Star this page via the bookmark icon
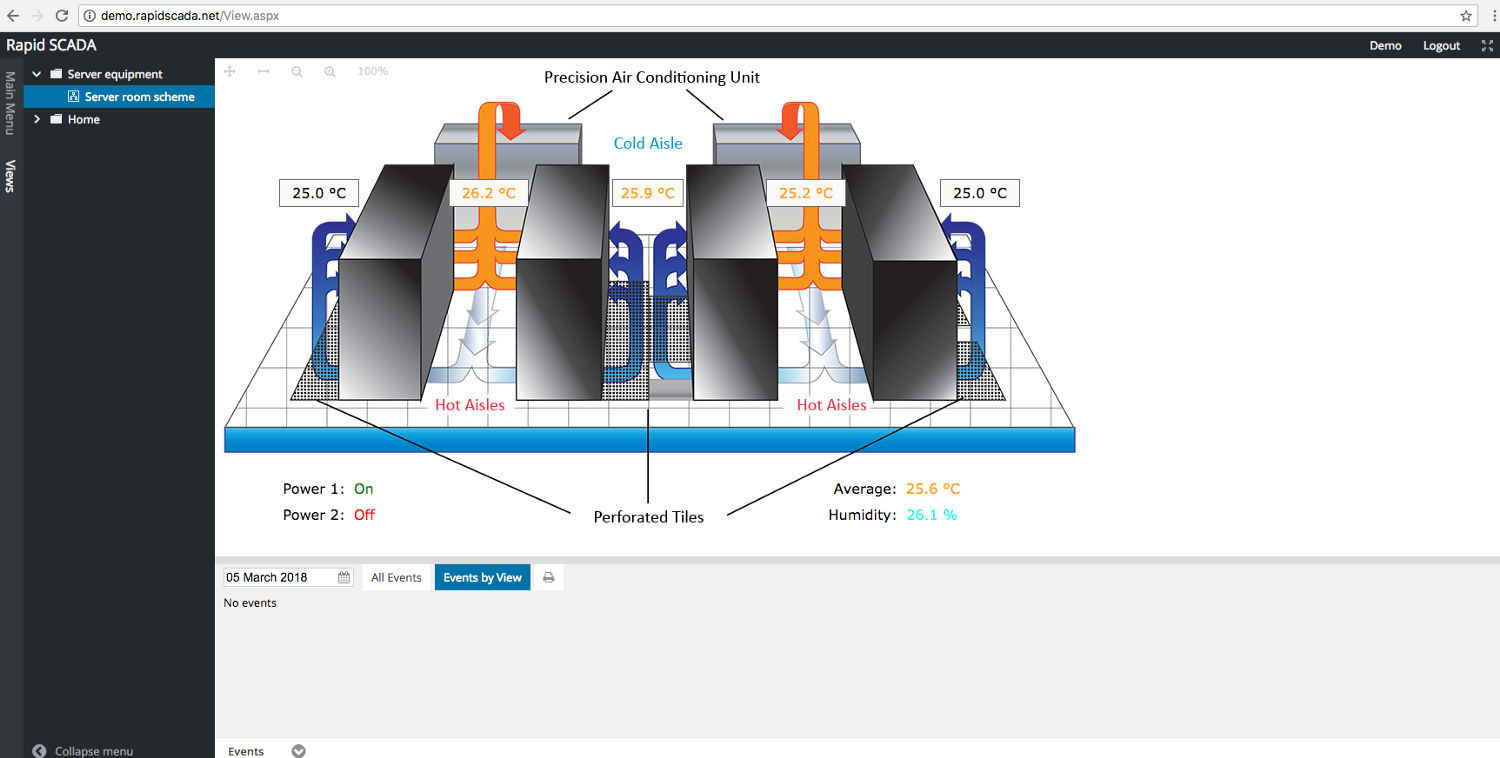This screenshot has height=758, width=1500. coord(1467,15)
